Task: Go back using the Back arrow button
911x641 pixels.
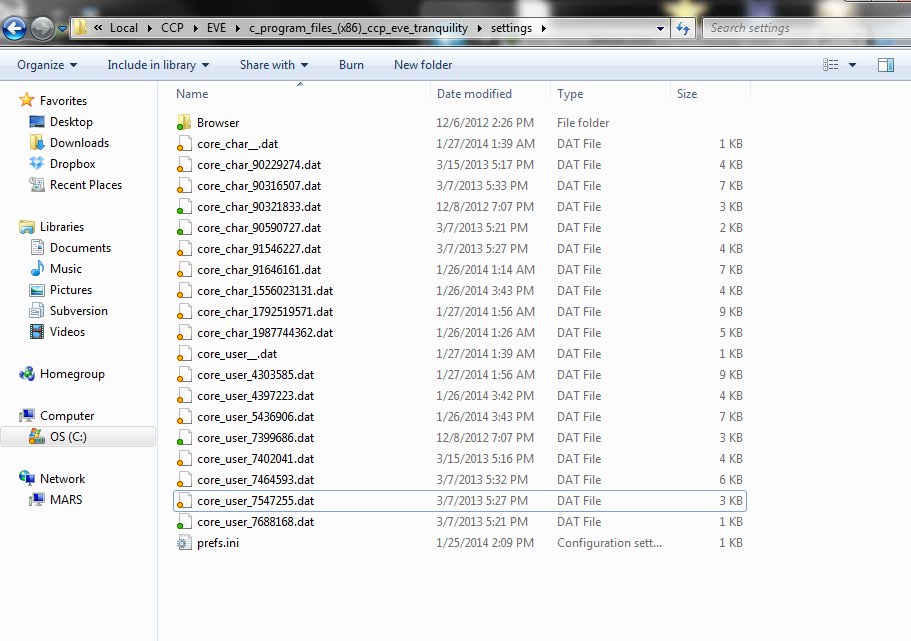Action: [14, 28]
